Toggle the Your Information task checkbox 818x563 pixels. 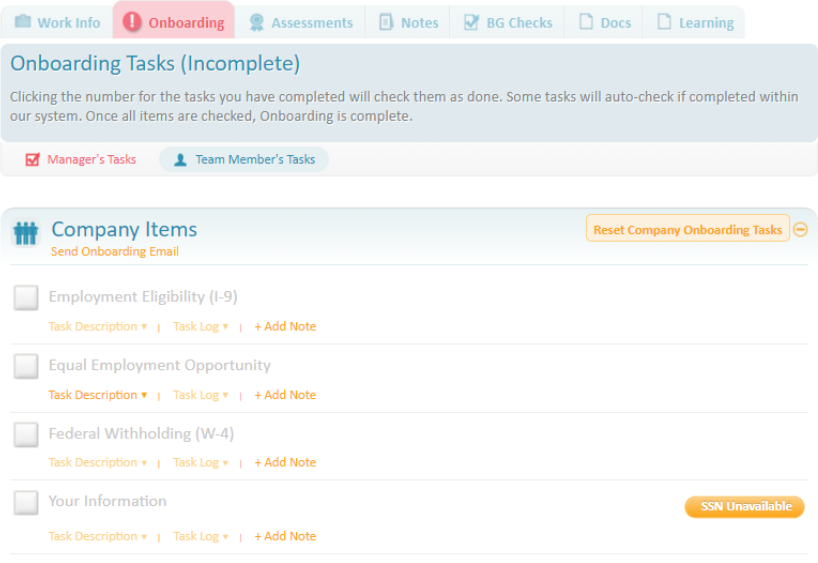(26, 502)
